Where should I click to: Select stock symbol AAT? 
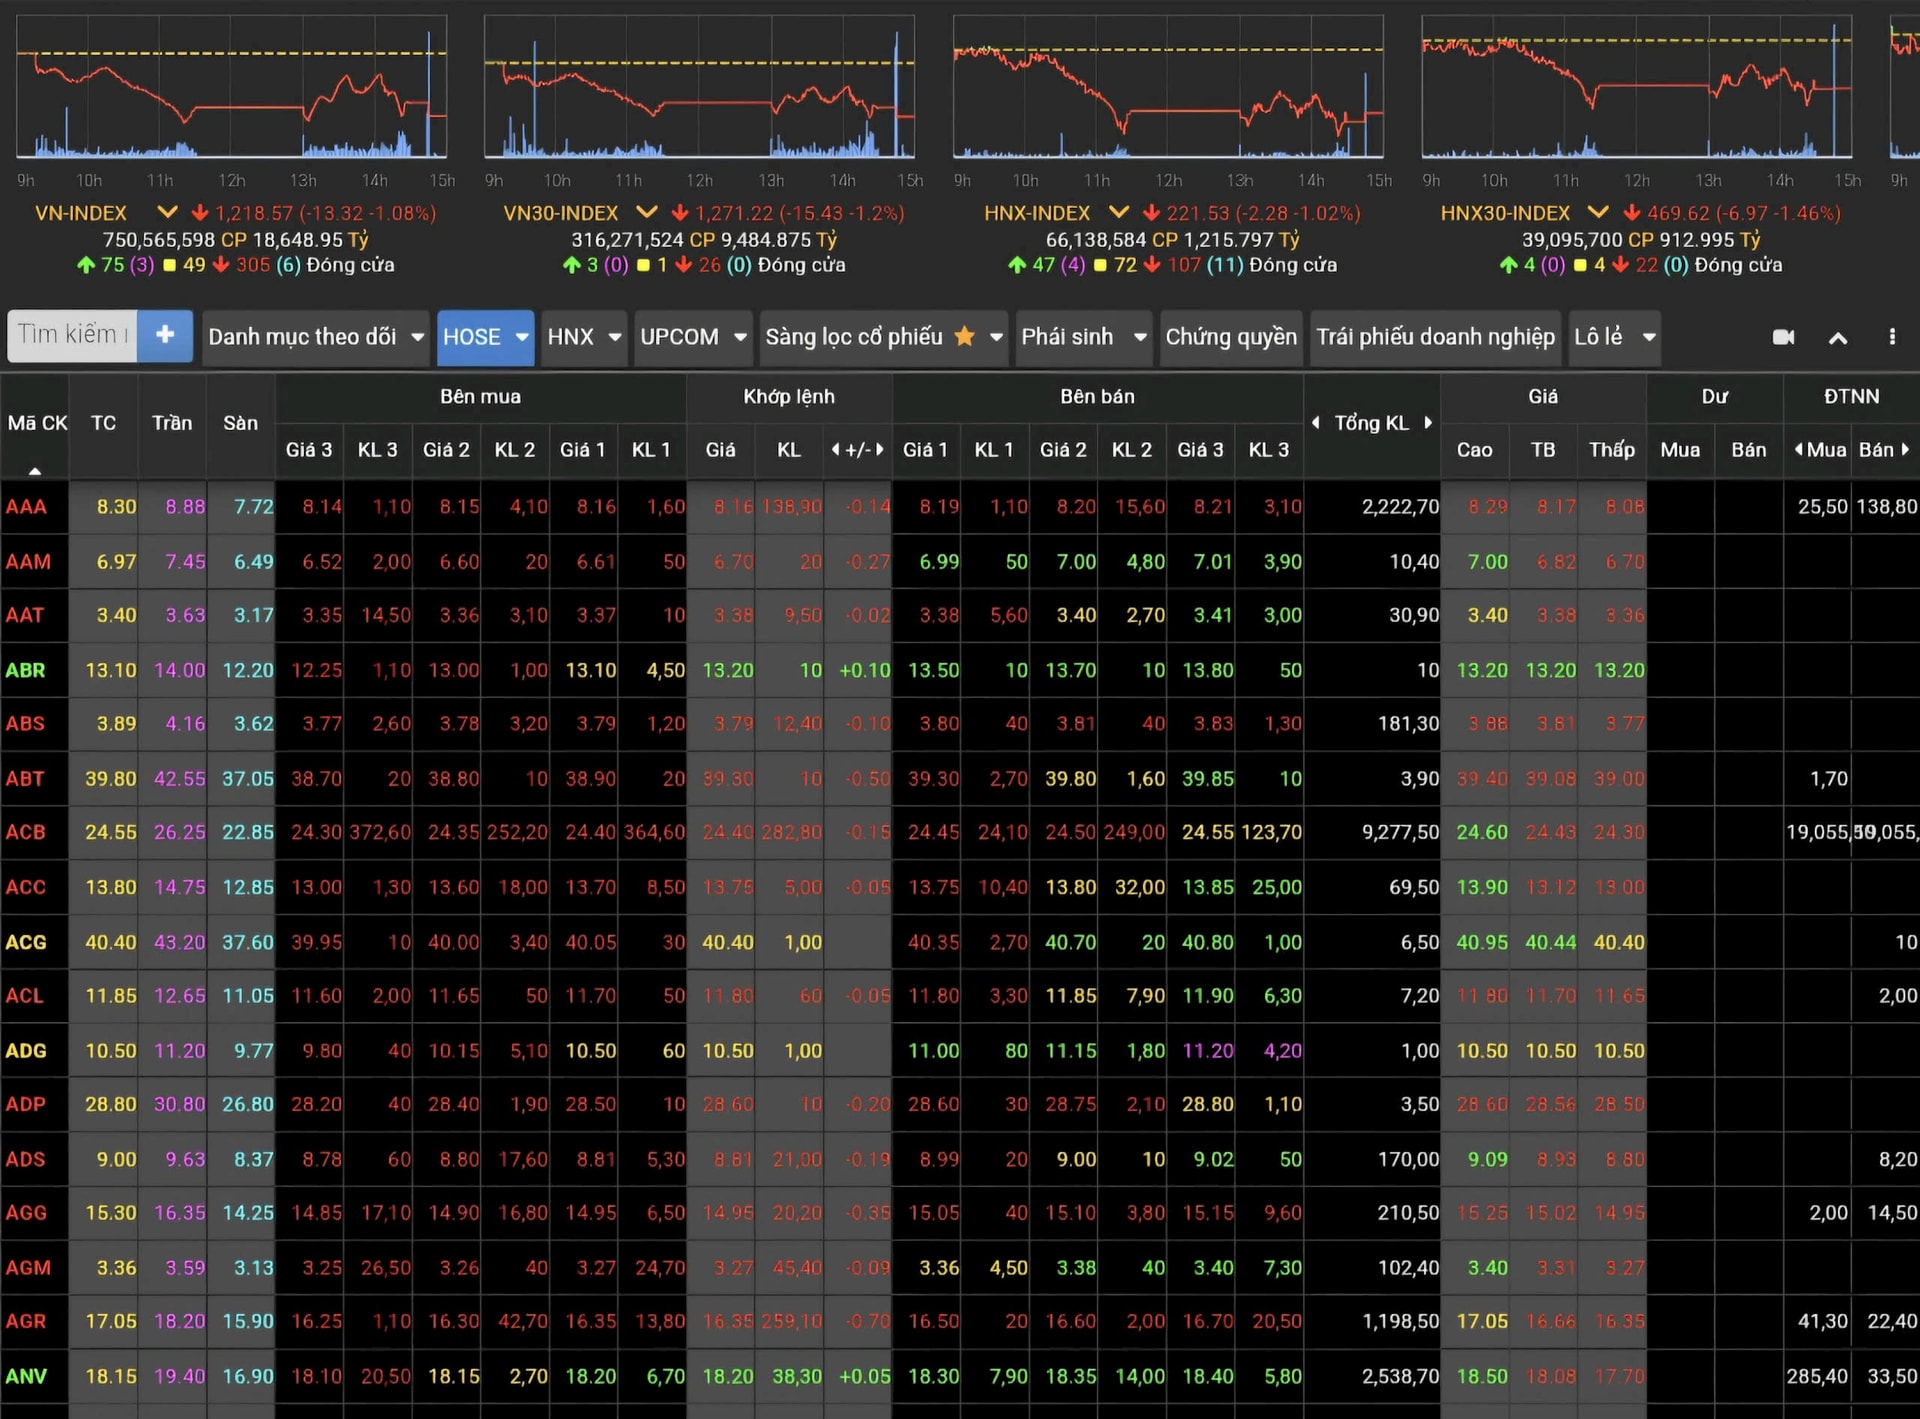[x=25, y=615]
